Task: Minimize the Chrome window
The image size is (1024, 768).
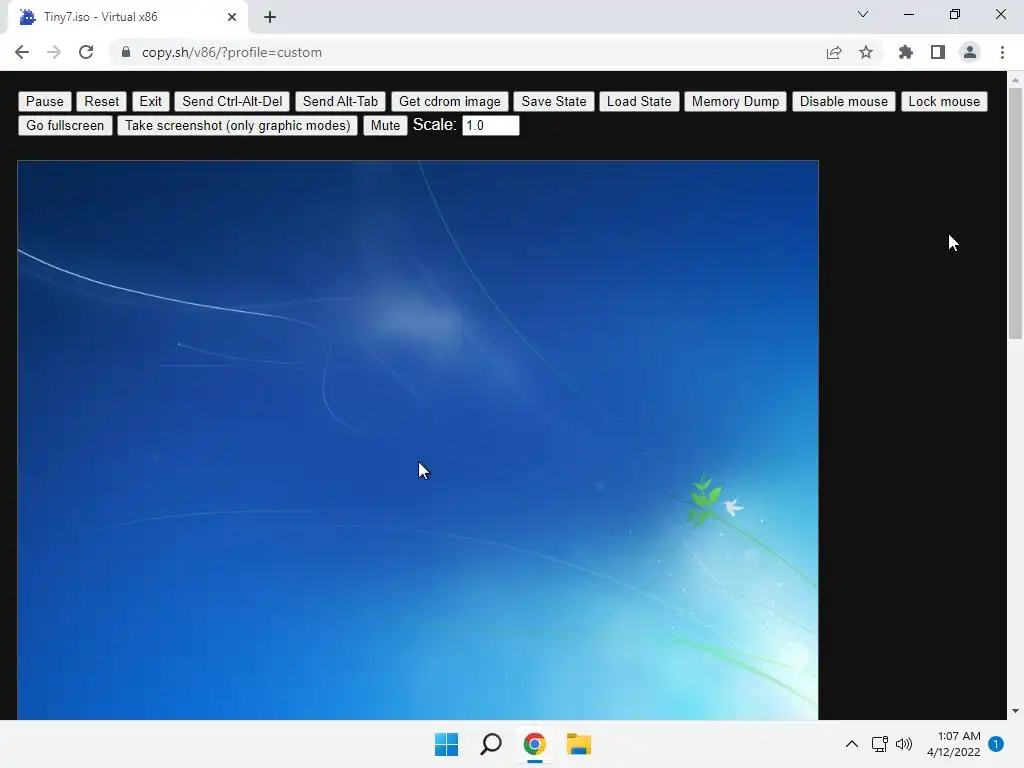Action: pos(908,14)
